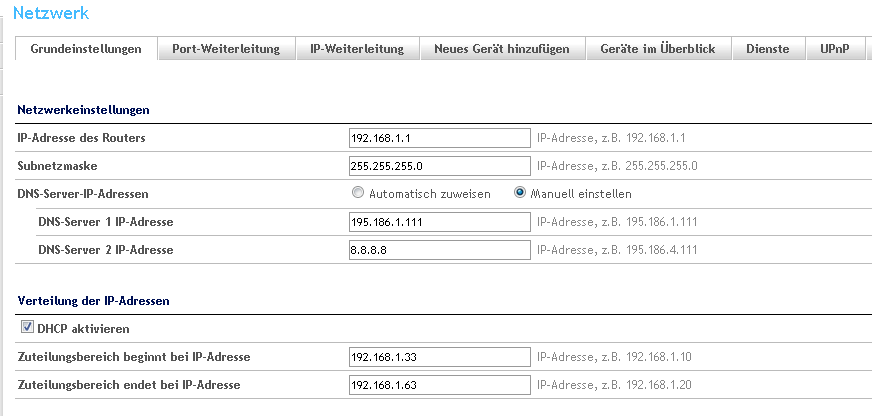Focus the DNS-Server 2 IP field
The width and height of the screenshot is (872, 416).
(x=438, y=249)
